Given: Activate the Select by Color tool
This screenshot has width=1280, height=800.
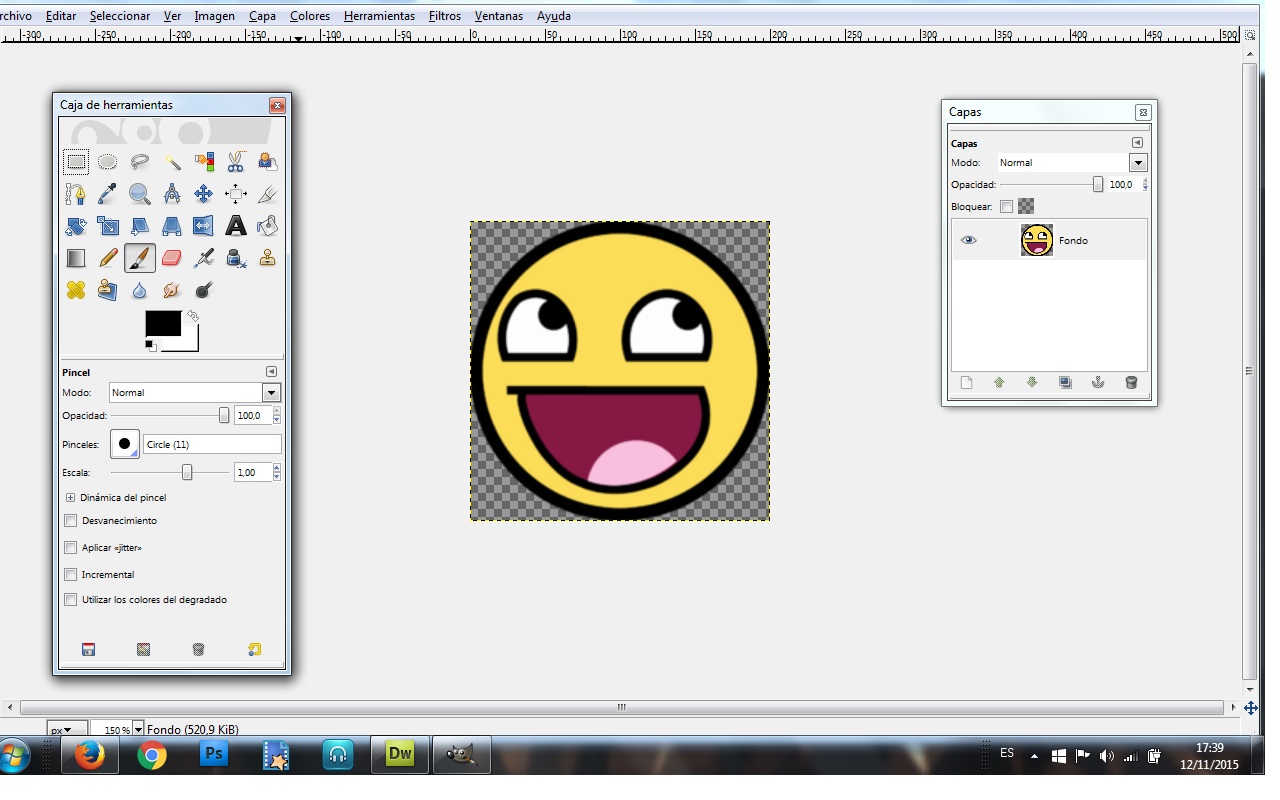Looking at the screenshot, I should click(204, 162).
